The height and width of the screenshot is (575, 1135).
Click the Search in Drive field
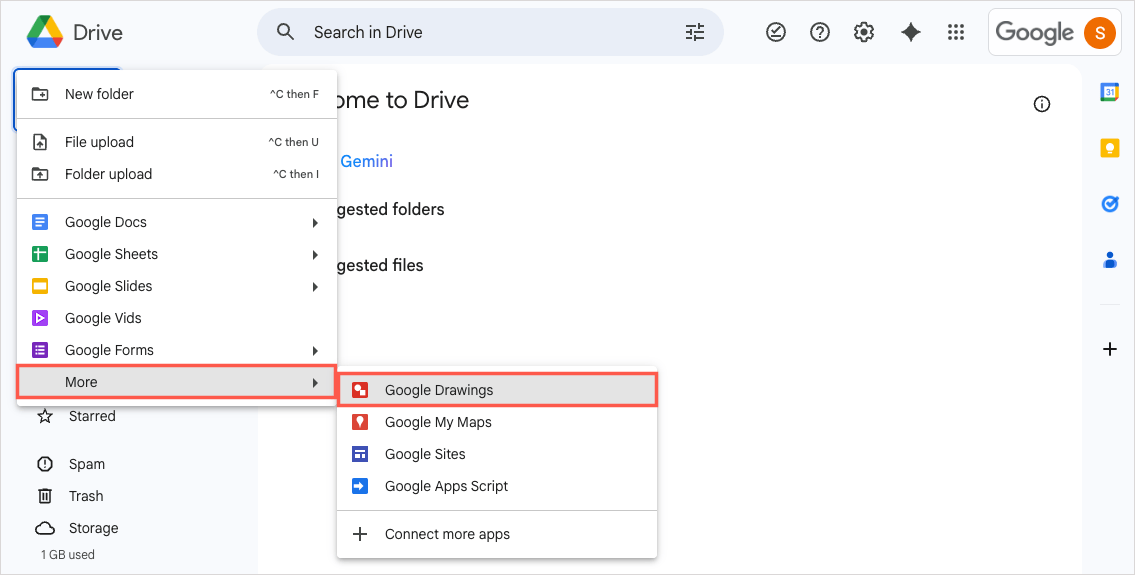(490, 32)
